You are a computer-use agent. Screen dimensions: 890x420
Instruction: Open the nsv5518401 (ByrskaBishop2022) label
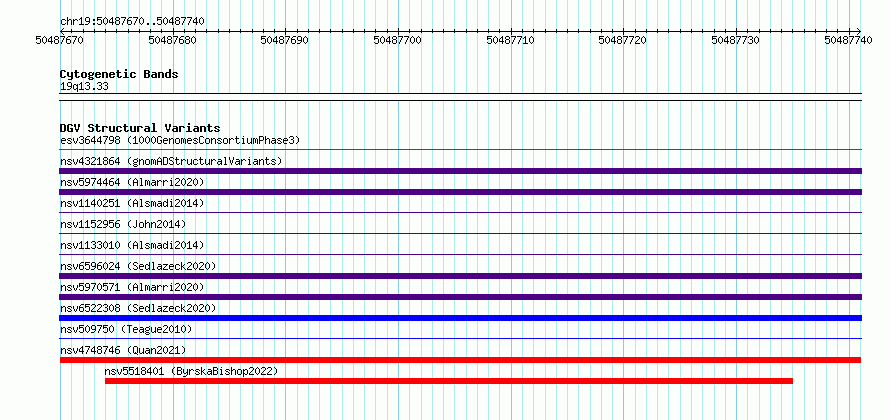(191, 371)
